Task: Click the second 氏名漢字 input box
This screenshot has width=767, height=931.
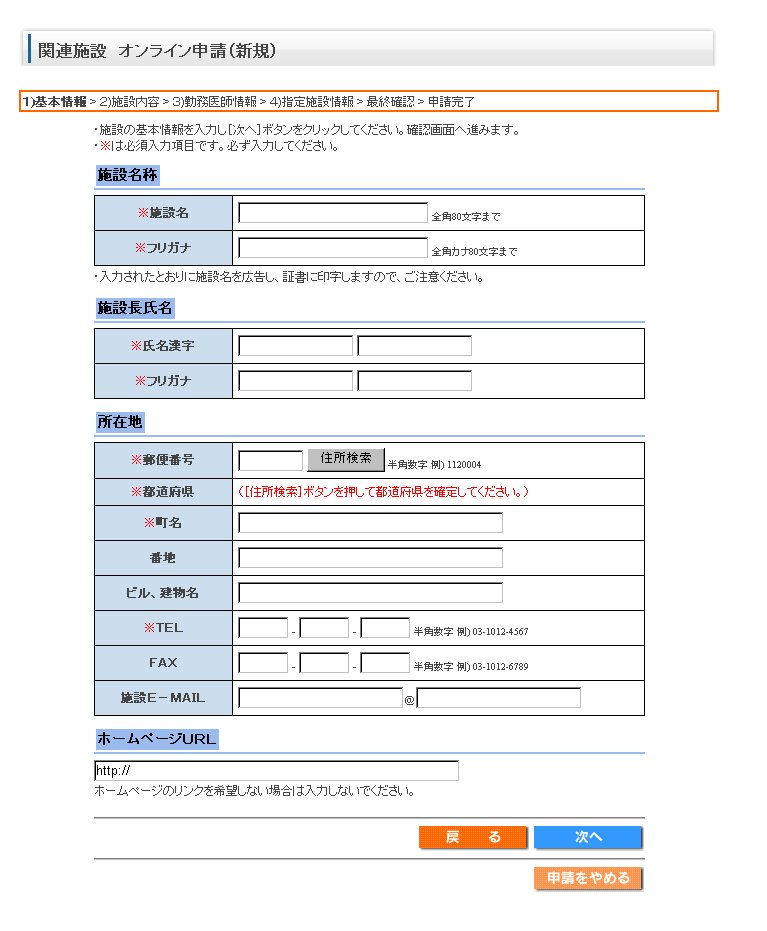Action: click(x=414, y=346)
